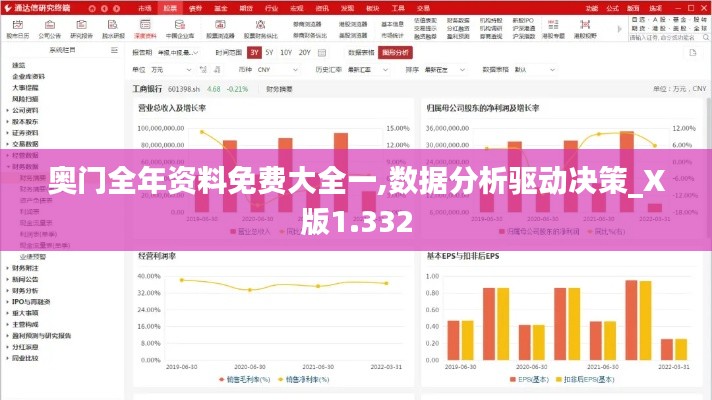Click the 新股IPO toolbar link

click(523, 21)
